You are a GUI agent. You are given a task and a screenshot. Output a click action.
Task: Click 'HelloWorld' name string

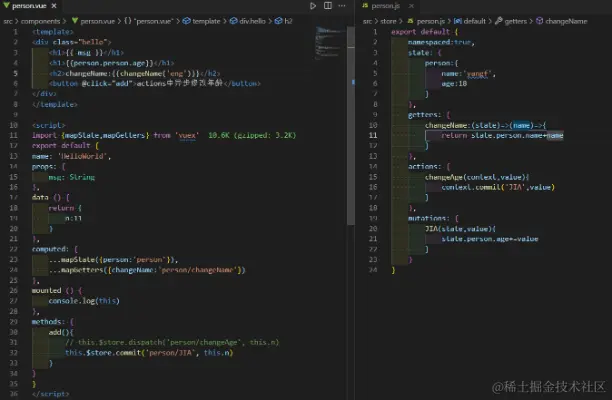click(82, 156)
